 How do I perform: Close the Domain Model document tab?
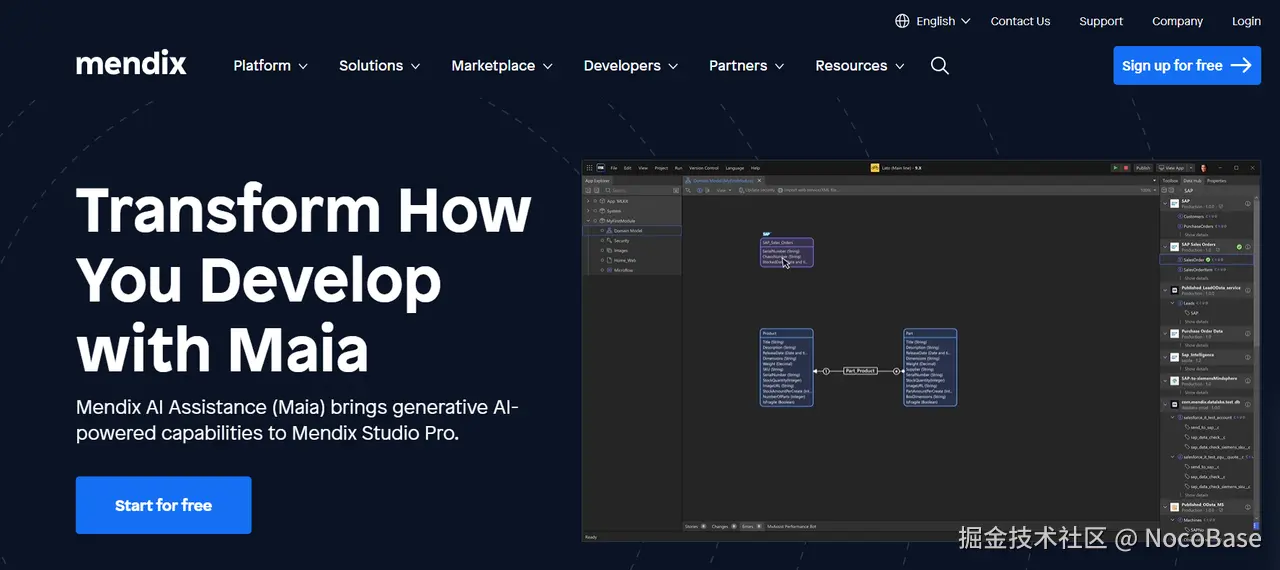tap(759, 181)
